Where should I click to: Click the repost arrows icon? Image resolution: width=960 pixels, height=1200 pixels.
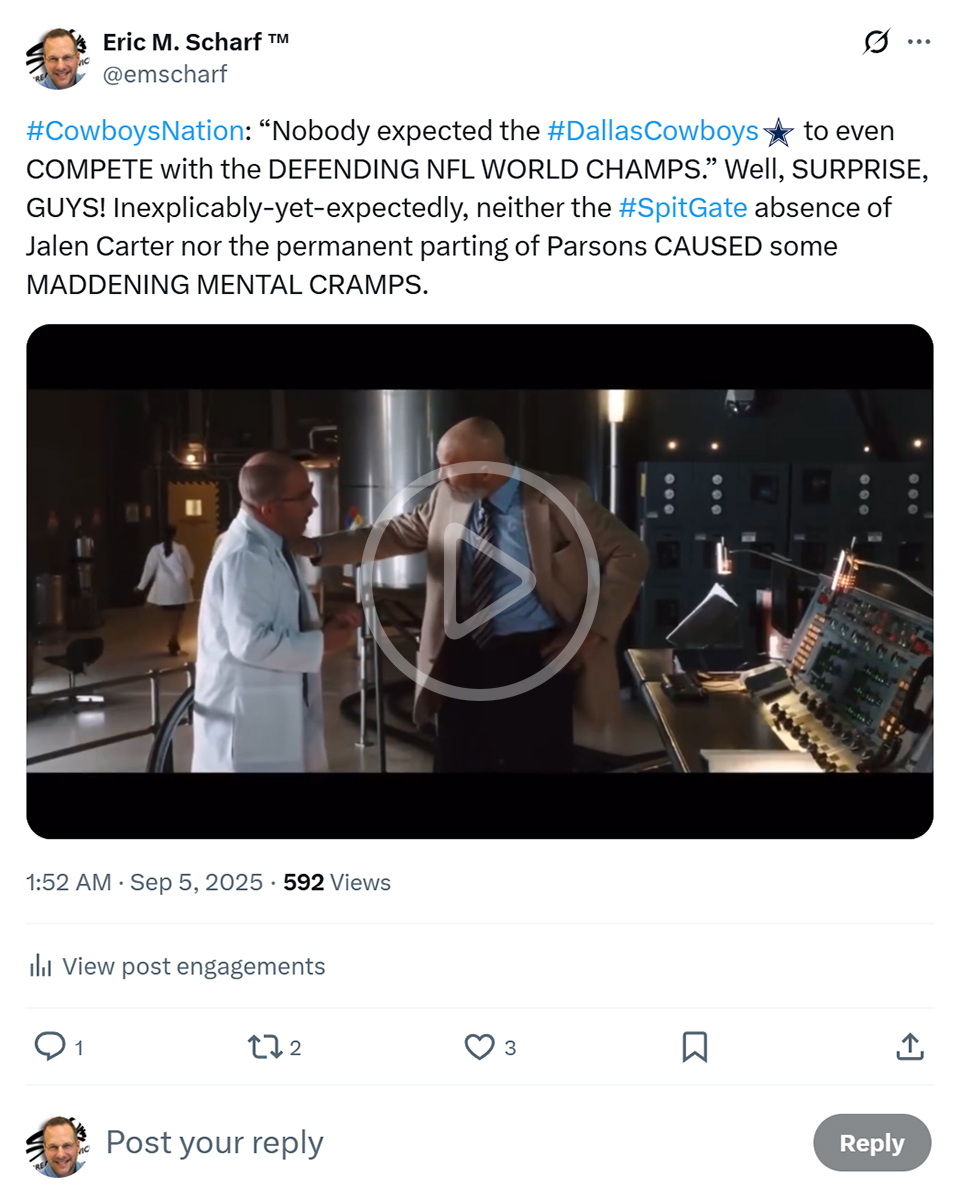(x=264, y=1047)
